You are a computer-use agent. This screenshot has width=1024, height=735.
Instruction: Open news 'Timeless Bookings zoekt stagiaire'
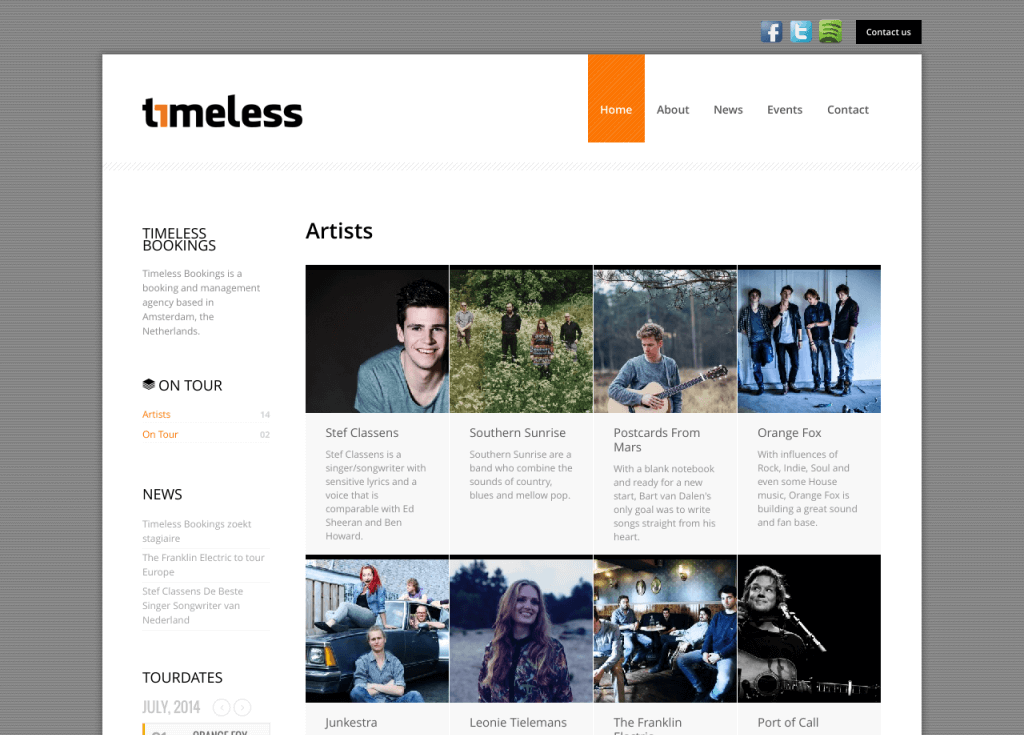[x=197, y=531]
